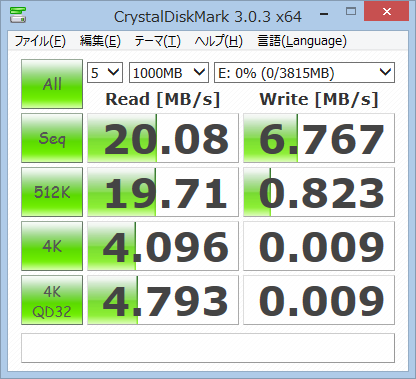Open the 言語(Language) menu

302,41
